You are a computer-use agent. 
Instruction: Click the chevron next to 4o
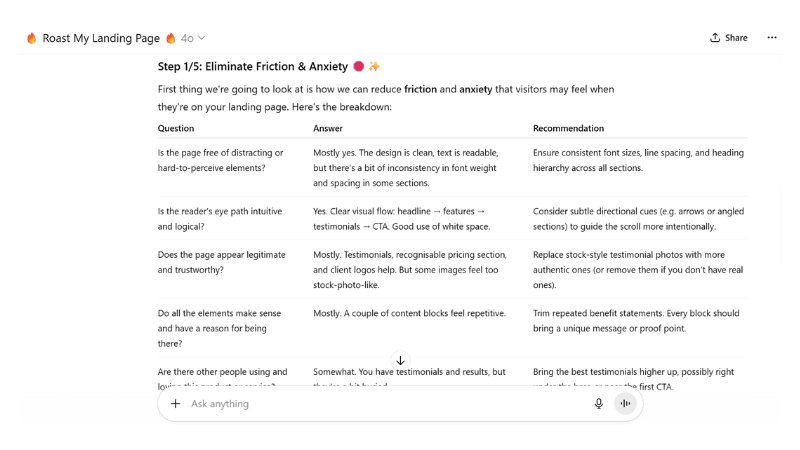coord(202,38)
